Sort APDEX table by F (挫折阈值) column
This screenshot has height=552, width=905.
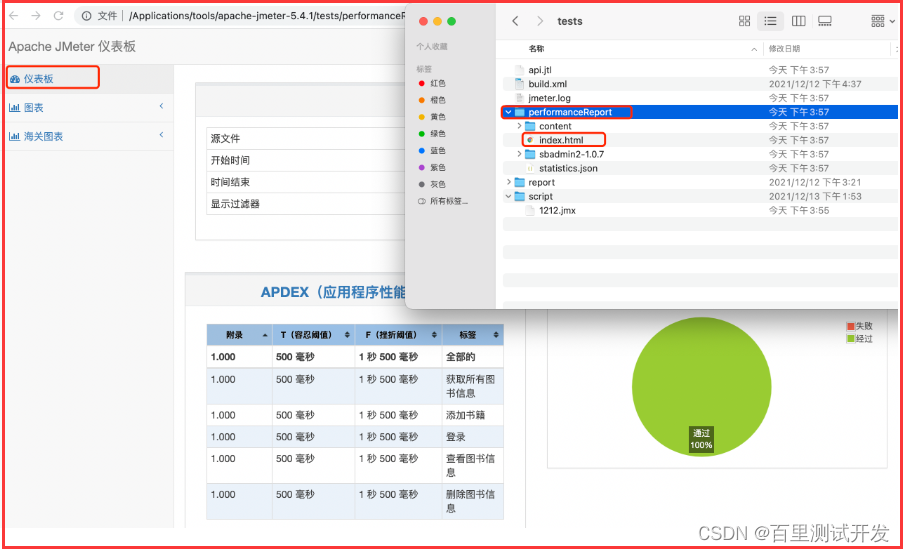(x=399, y=335)
